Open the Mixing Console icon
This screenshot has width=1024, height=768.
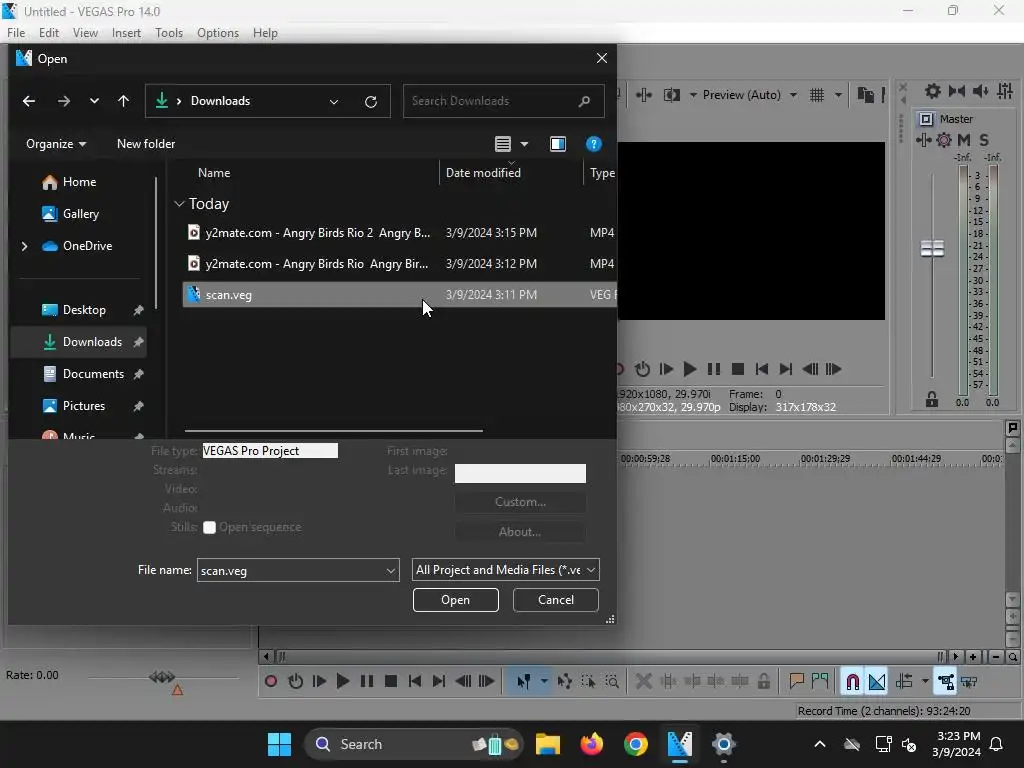[1005, 91]
